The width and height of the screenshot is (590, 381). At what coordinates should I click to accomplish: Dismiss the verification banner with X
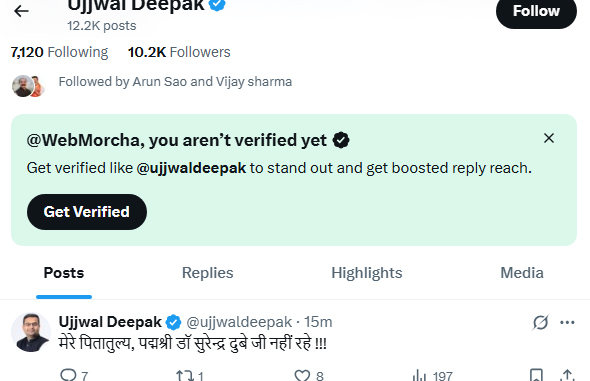point(549,138)
